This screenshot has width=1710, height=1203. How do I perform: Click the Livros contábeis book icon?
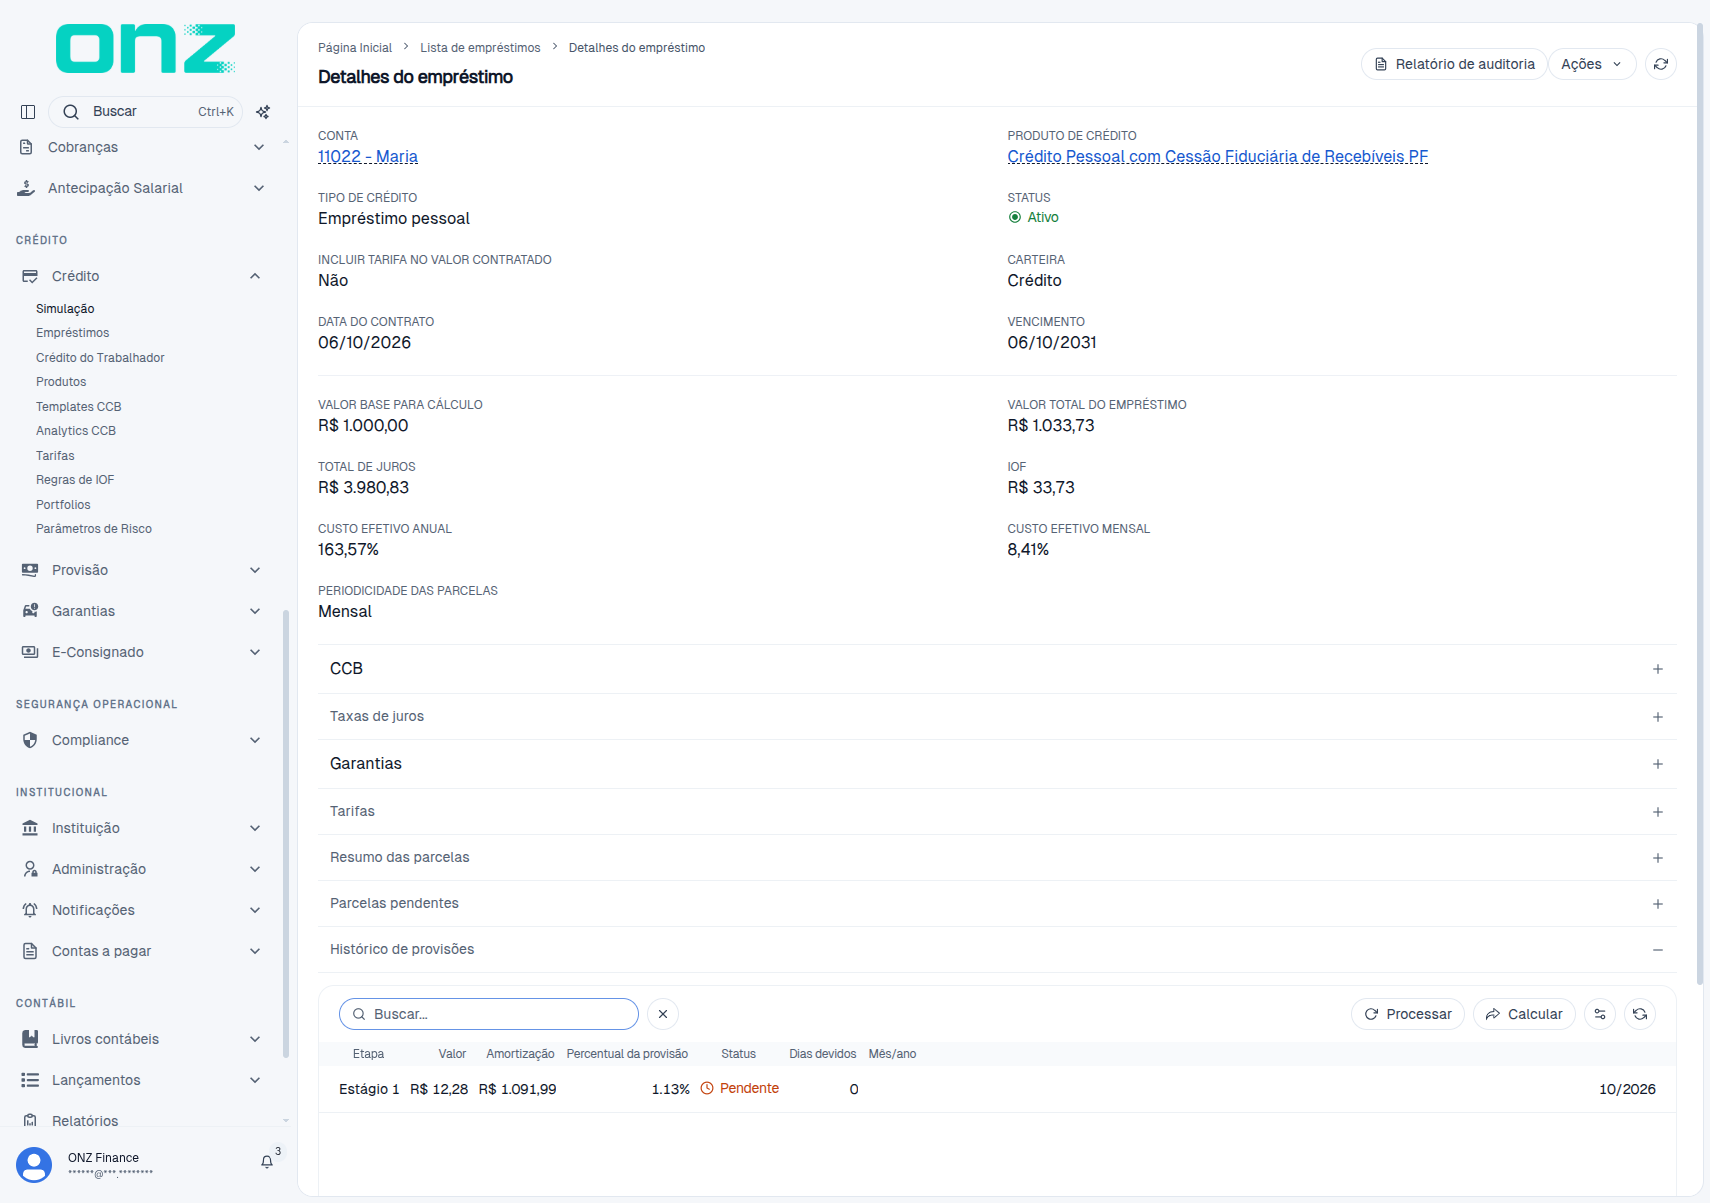[30, 1039]
